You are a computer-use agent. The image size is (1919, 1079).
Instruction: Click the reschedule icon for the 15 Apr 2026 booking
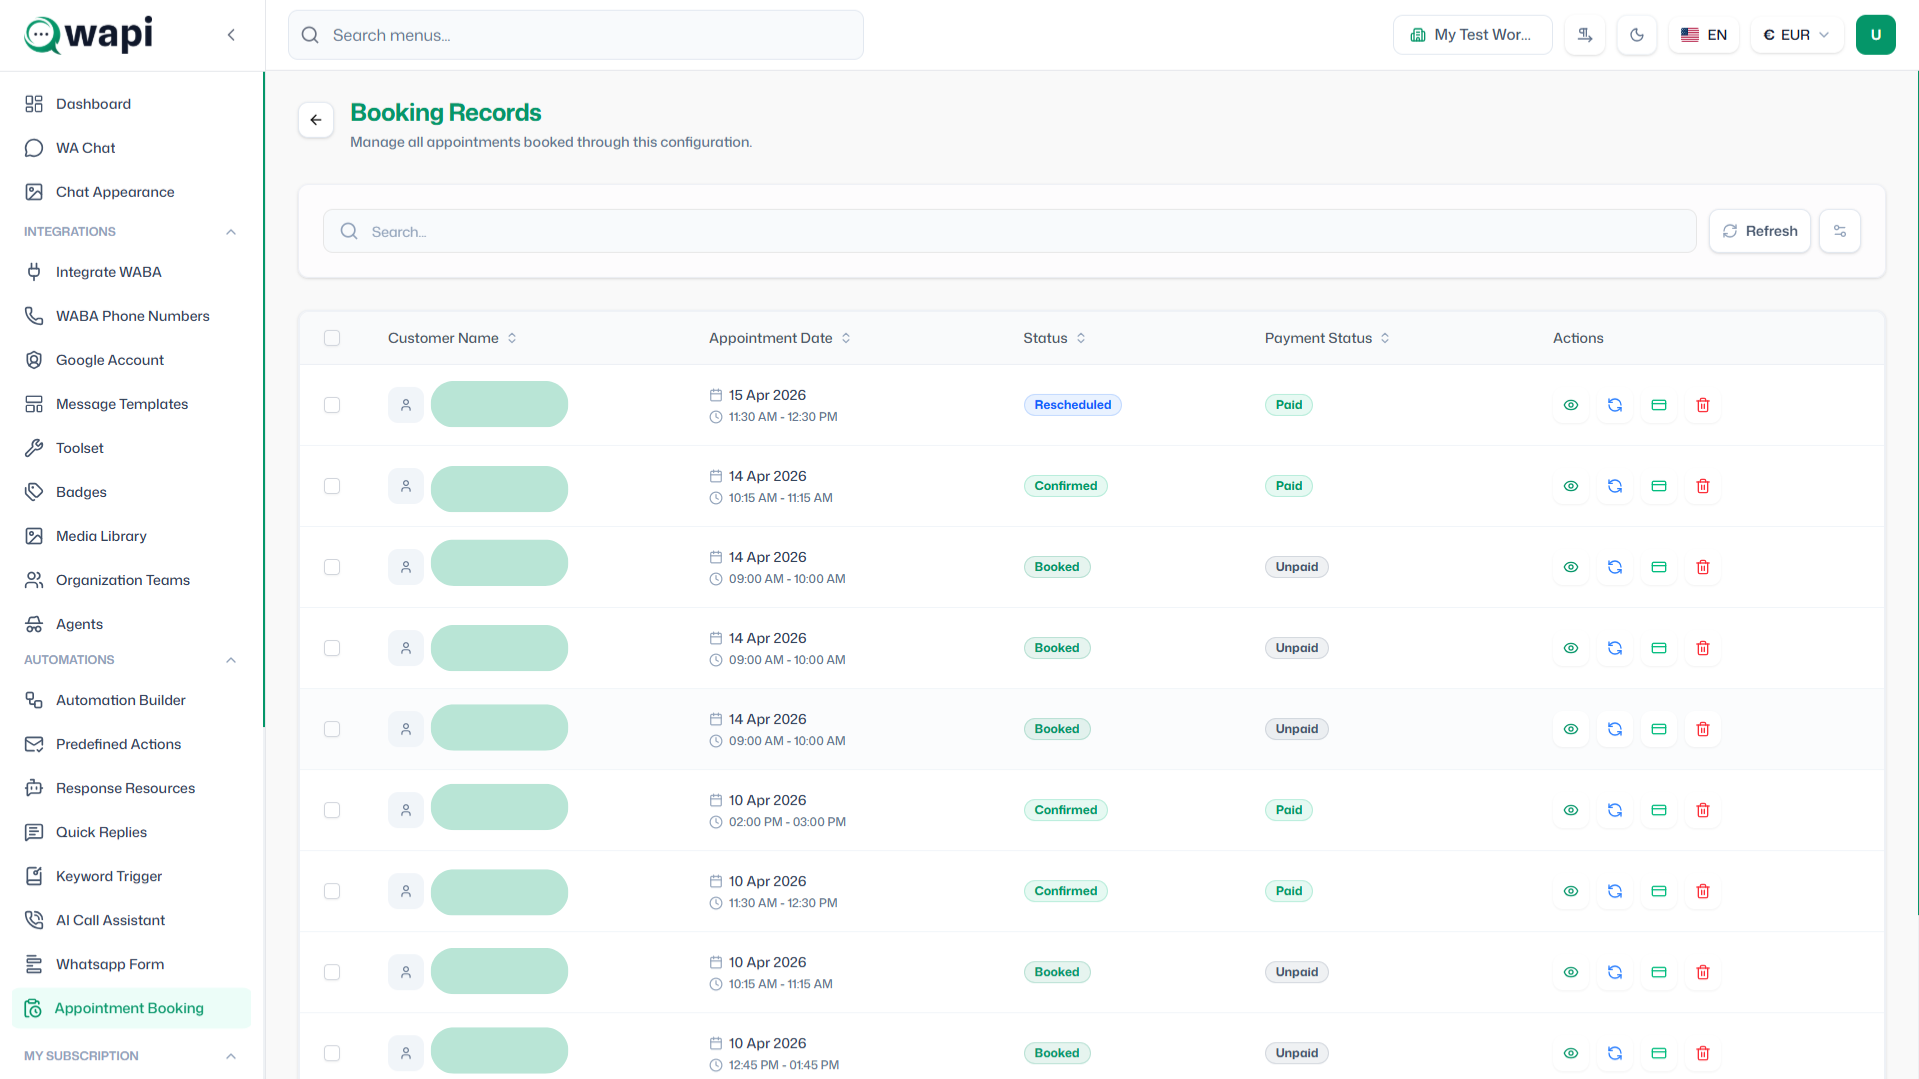[1615, 405]
